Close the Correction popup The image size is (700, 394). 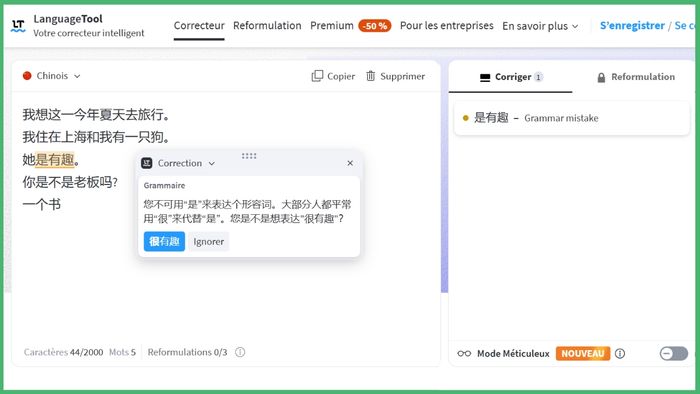pyautogui.click(x=350, y=163)
